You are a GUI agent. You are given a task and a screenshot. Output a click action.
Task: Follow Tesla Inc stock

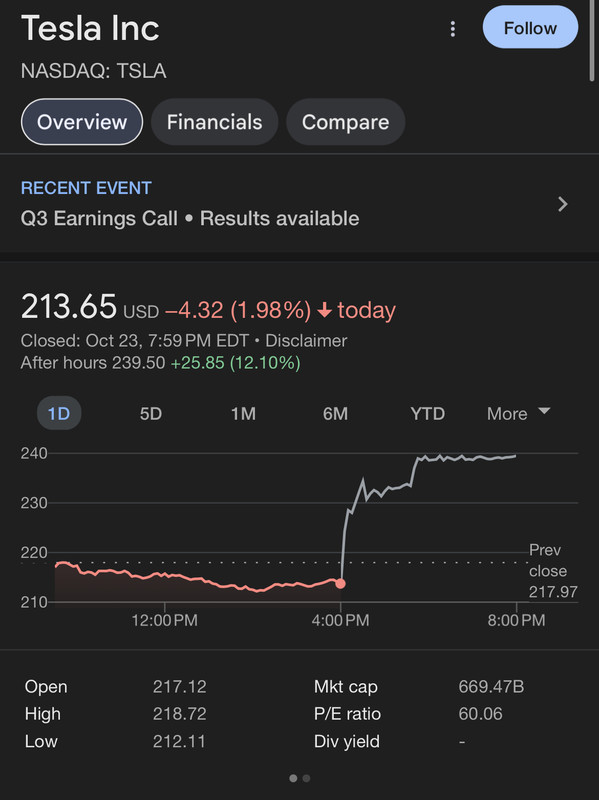coord(530,28)
